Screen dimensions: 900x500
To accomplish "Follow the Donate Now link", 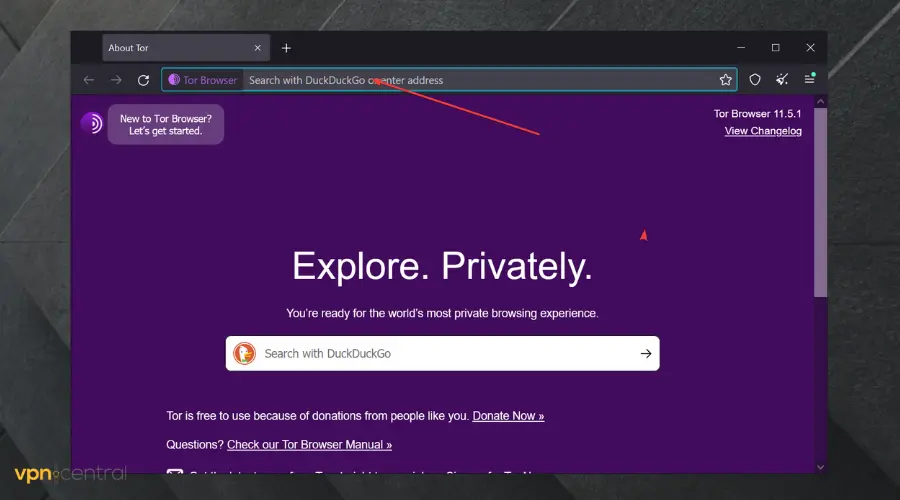I will 508,416.
